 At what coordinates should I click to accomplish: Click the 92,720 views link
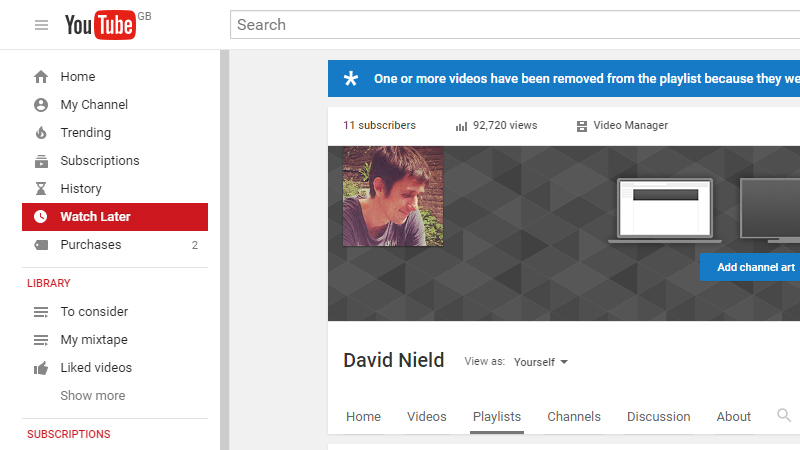505,126
